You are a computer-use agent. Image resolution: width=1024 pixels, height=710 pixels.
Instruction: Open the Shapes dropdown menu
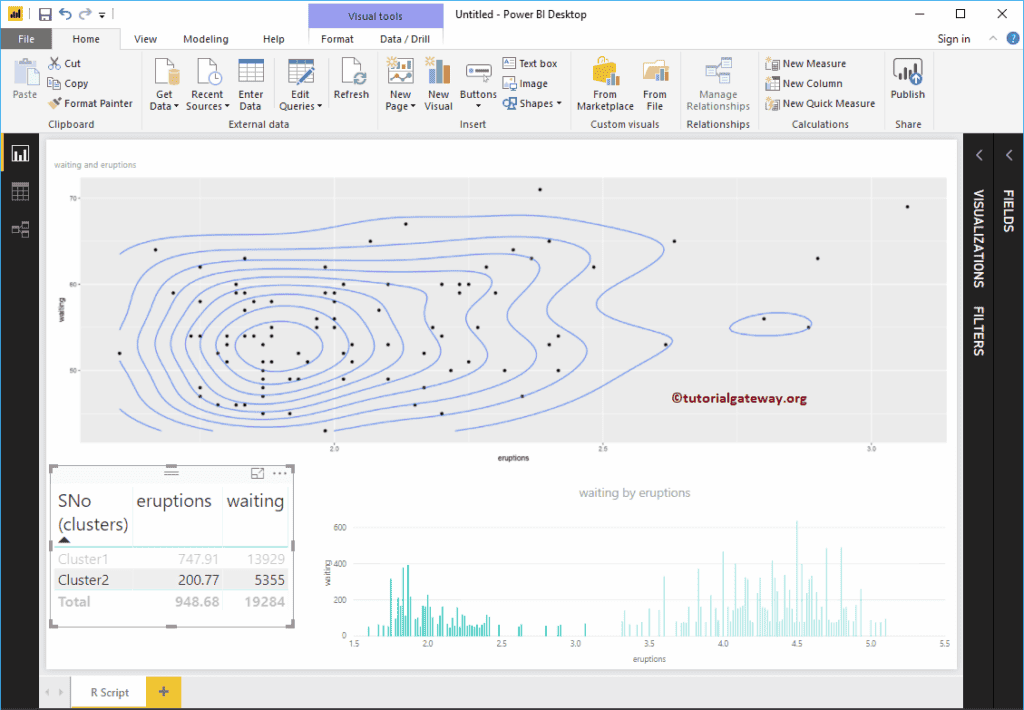pos(532,103)
